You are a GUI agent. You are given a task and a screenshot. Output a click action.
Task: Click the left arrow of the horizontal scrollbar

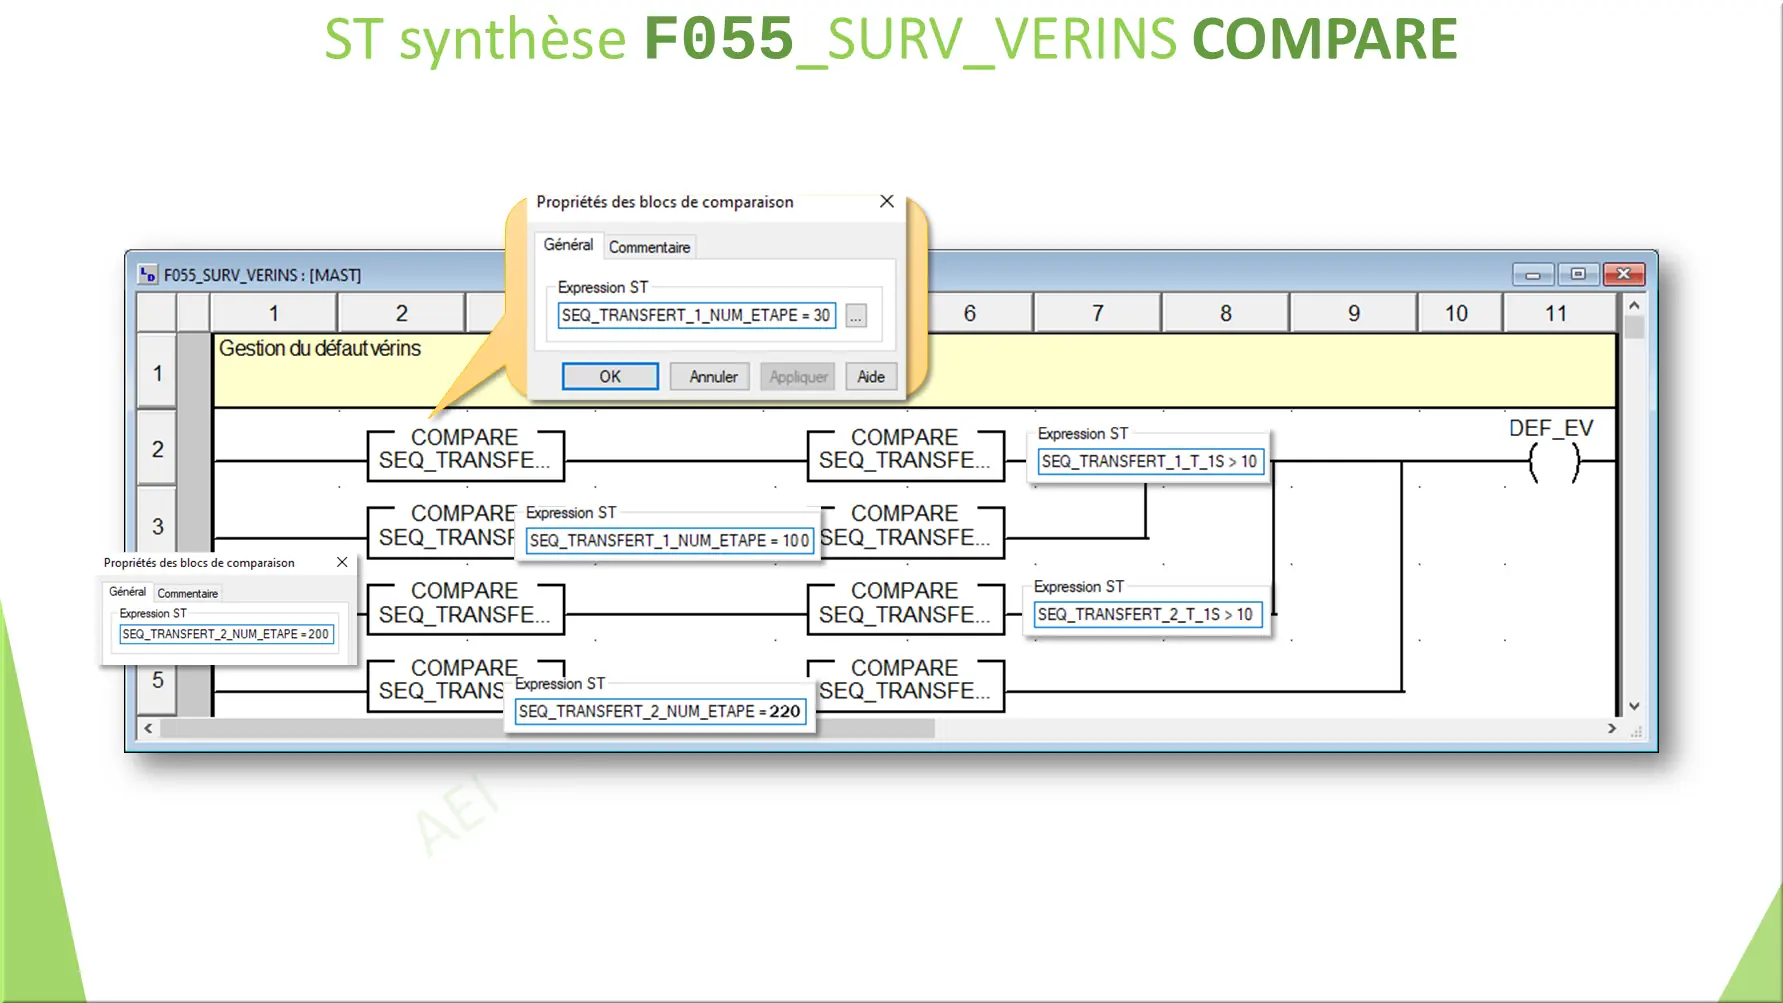tap(148, 729)
